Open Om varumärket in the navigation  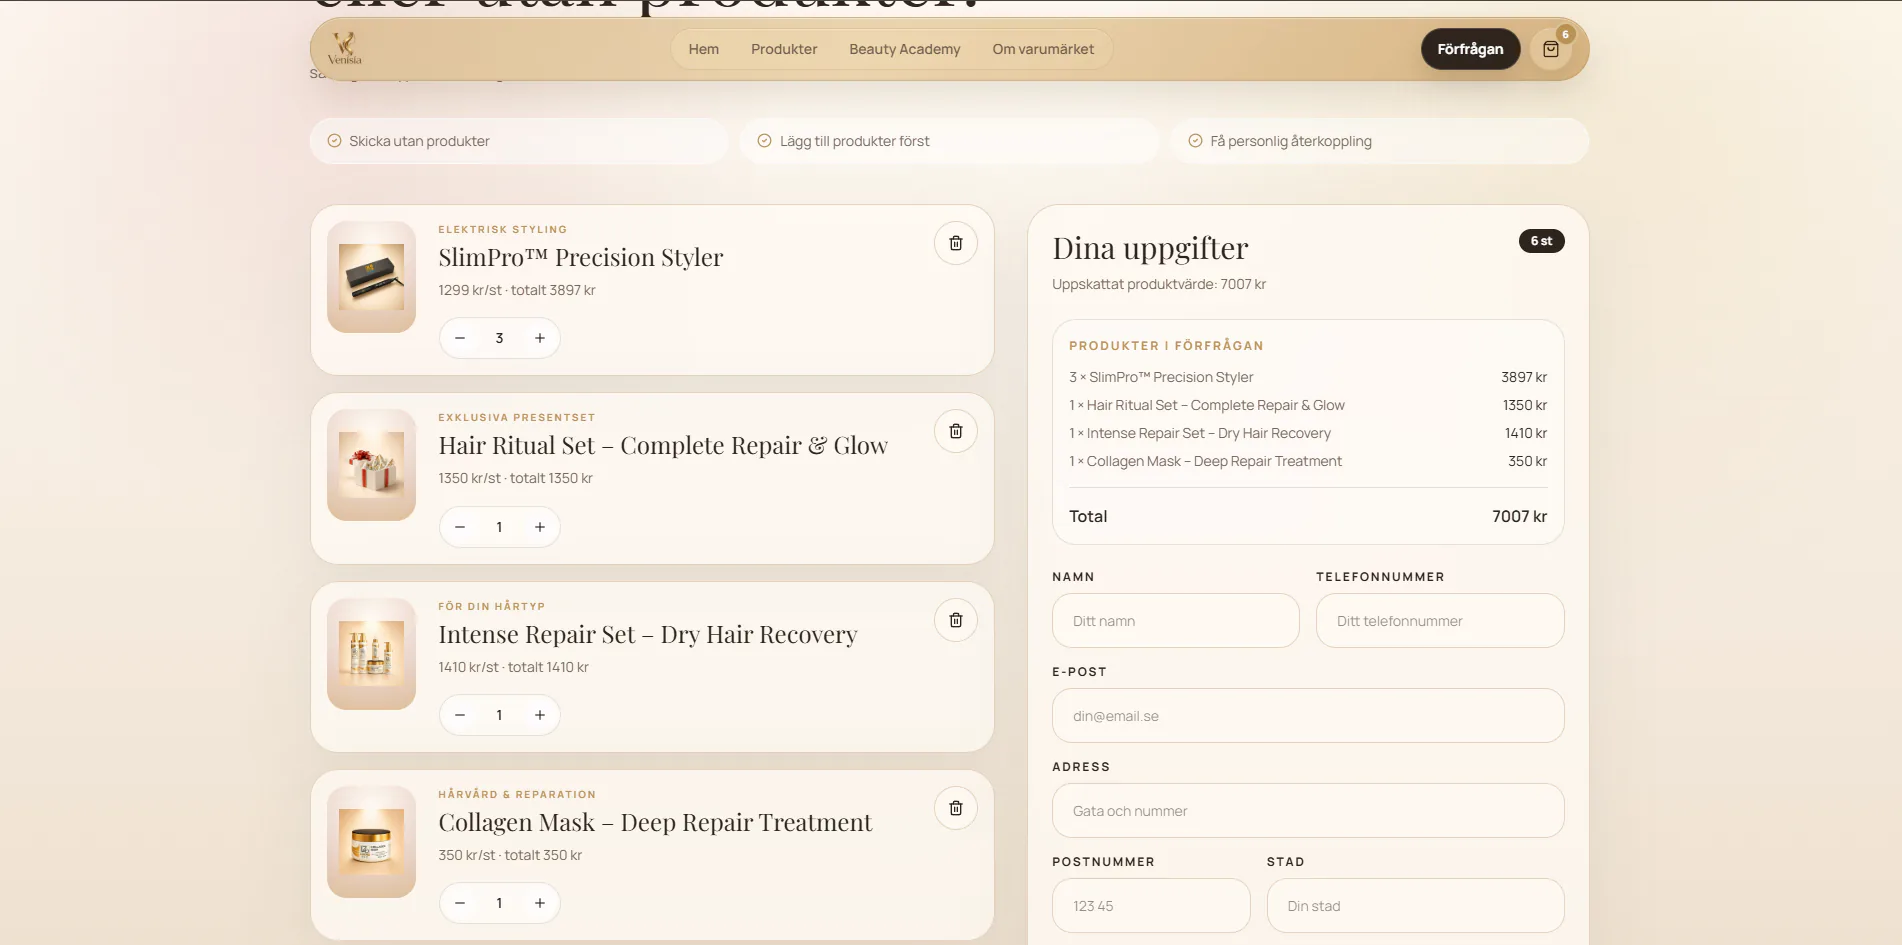pyautogui.click(x=1043, y=49)
